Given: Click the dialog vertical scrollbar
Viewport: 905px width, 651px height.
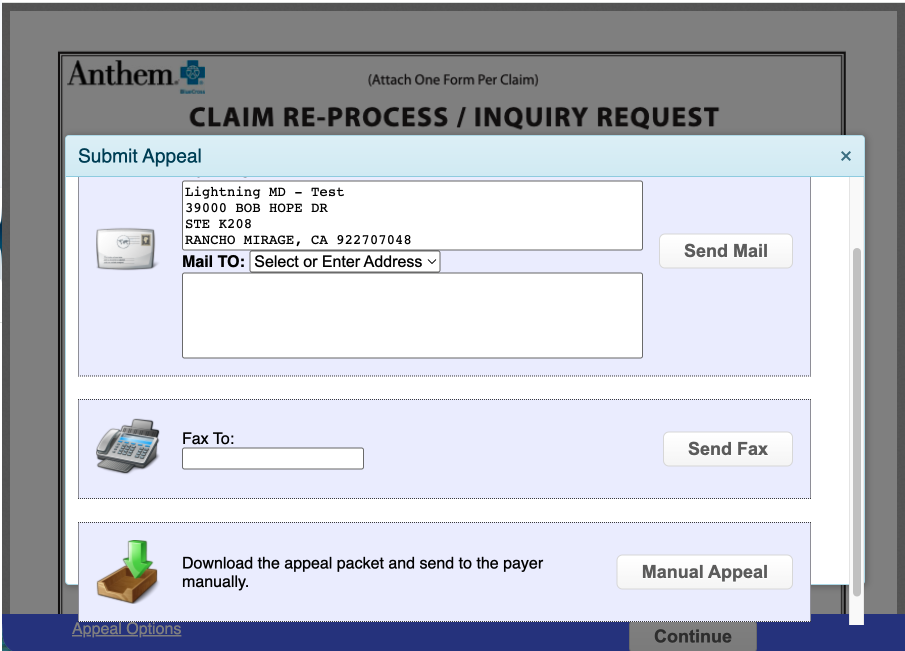Looking at the screenshot, I should pos(857,421).
